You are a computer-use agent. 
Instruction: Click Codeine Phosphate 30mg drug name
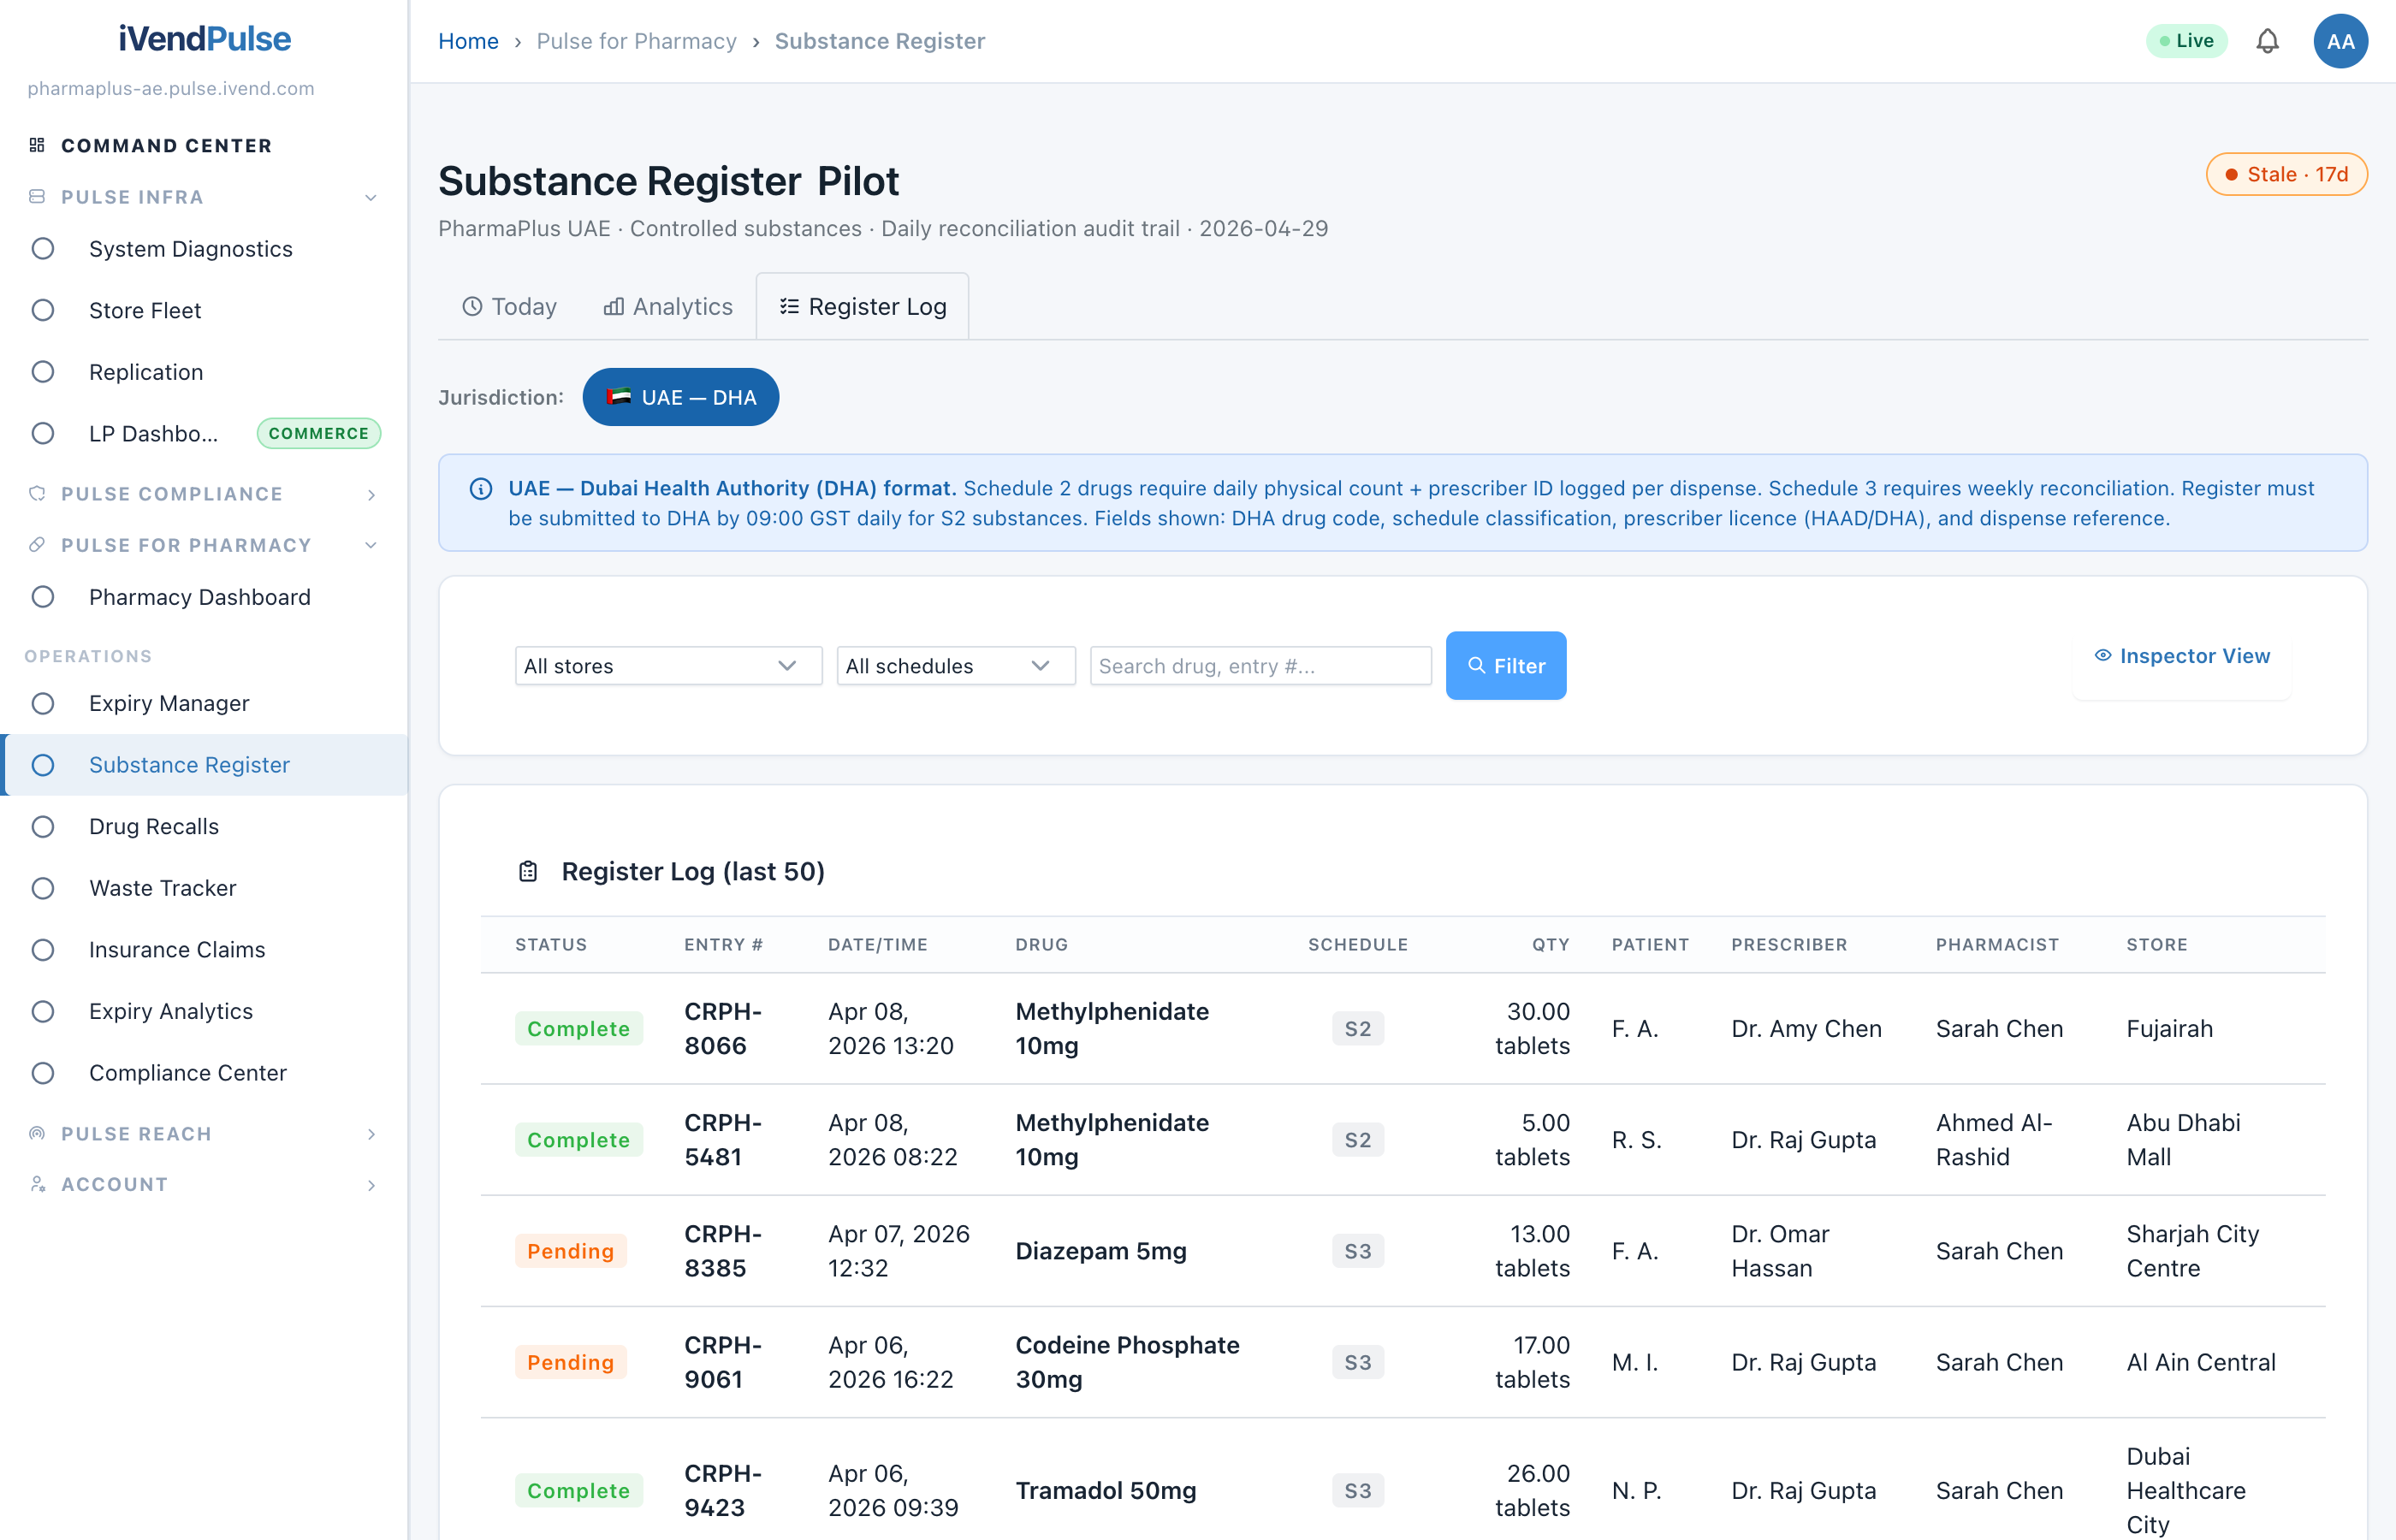1127,1362
